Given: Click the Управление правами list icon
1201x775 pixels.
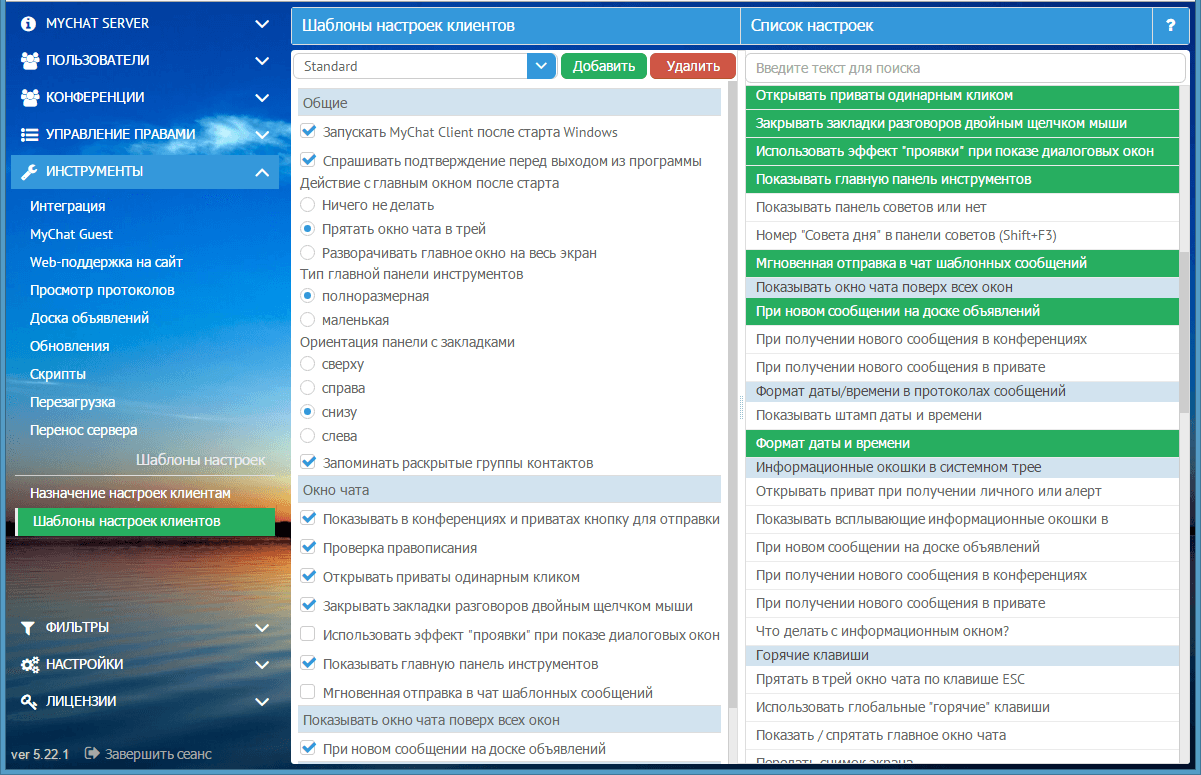Looking at the screenshot, I should click(x=29, y=134).
